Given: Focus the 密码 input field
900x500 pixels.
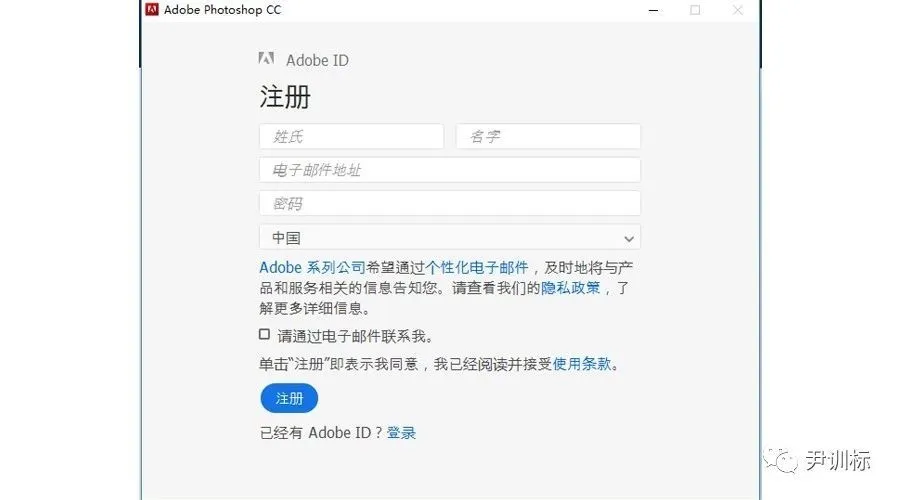Looking at the screenshot, I should pos(450,203).
